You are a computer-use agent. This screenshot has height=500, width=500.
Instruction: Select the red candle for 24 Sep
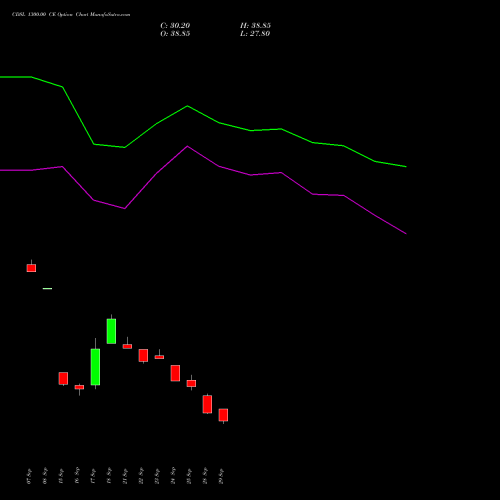(175, 373)
